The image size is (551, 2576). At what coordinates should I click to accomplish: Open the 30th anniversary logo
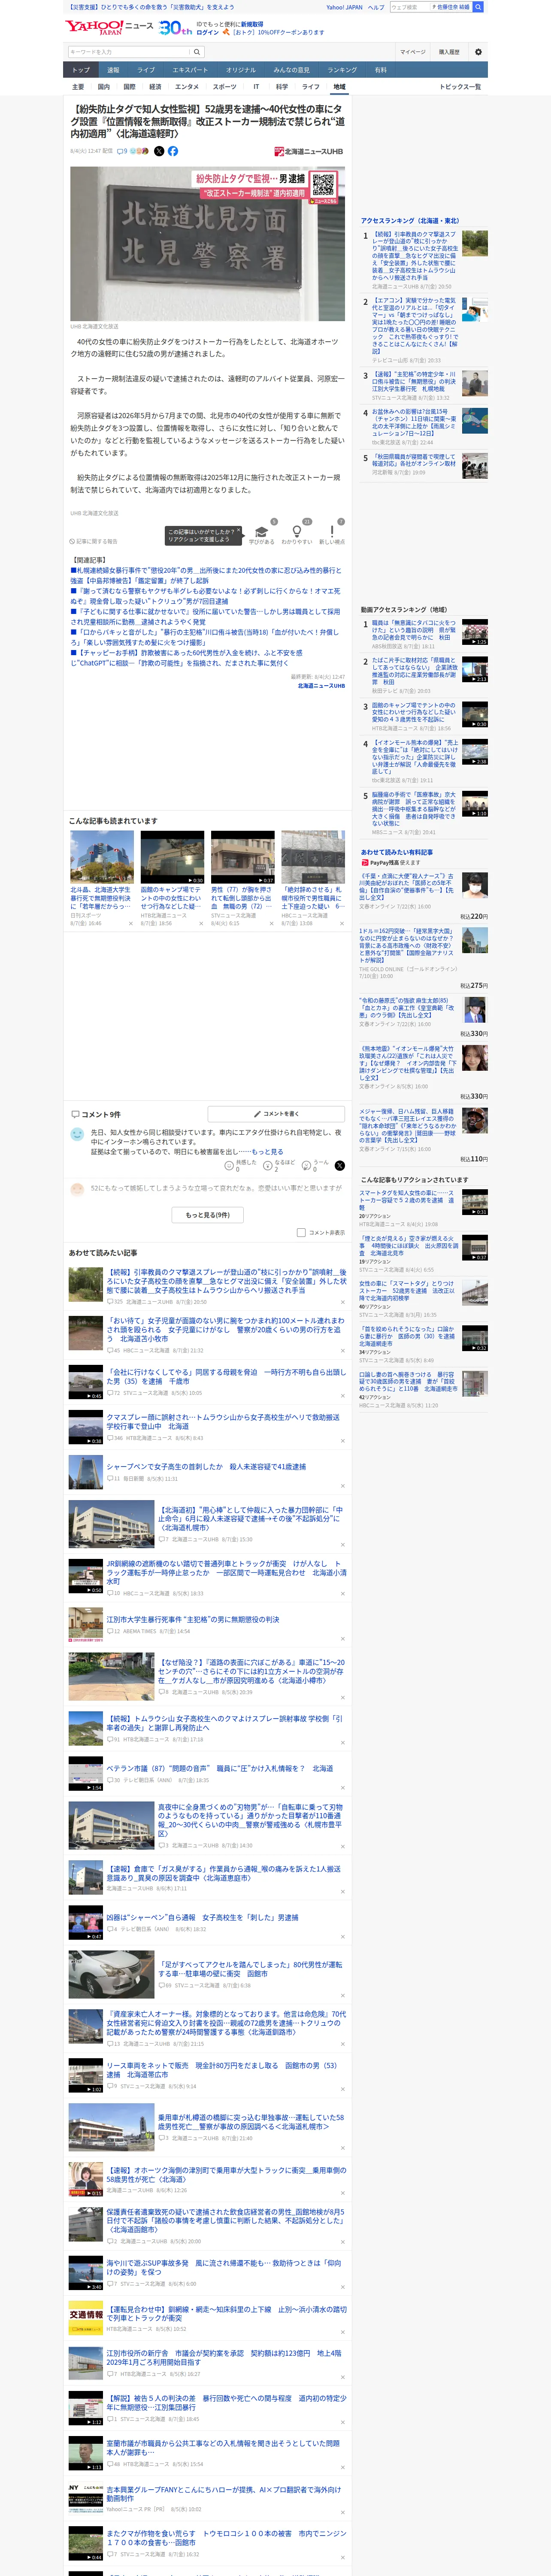click(175, 27)
